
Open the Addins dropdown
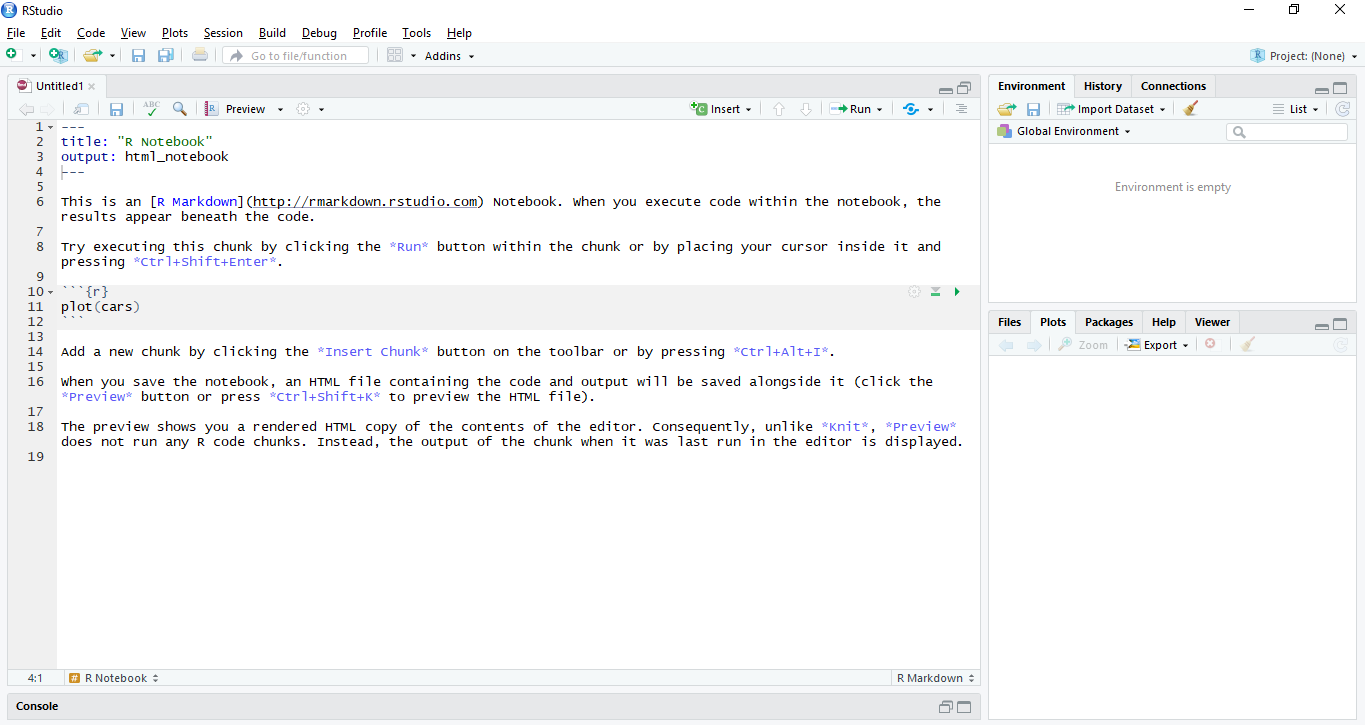[449, 56]
